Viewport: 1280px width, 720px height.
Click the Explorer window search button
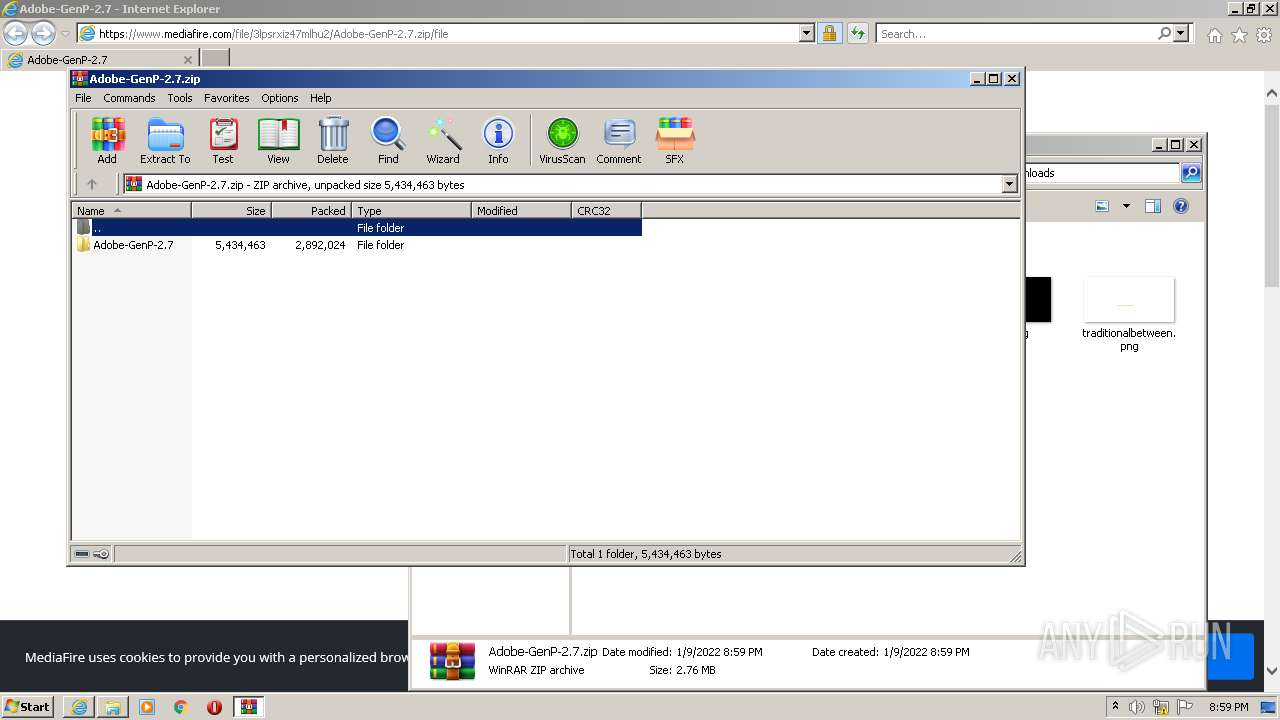(x=1191, y=173)
